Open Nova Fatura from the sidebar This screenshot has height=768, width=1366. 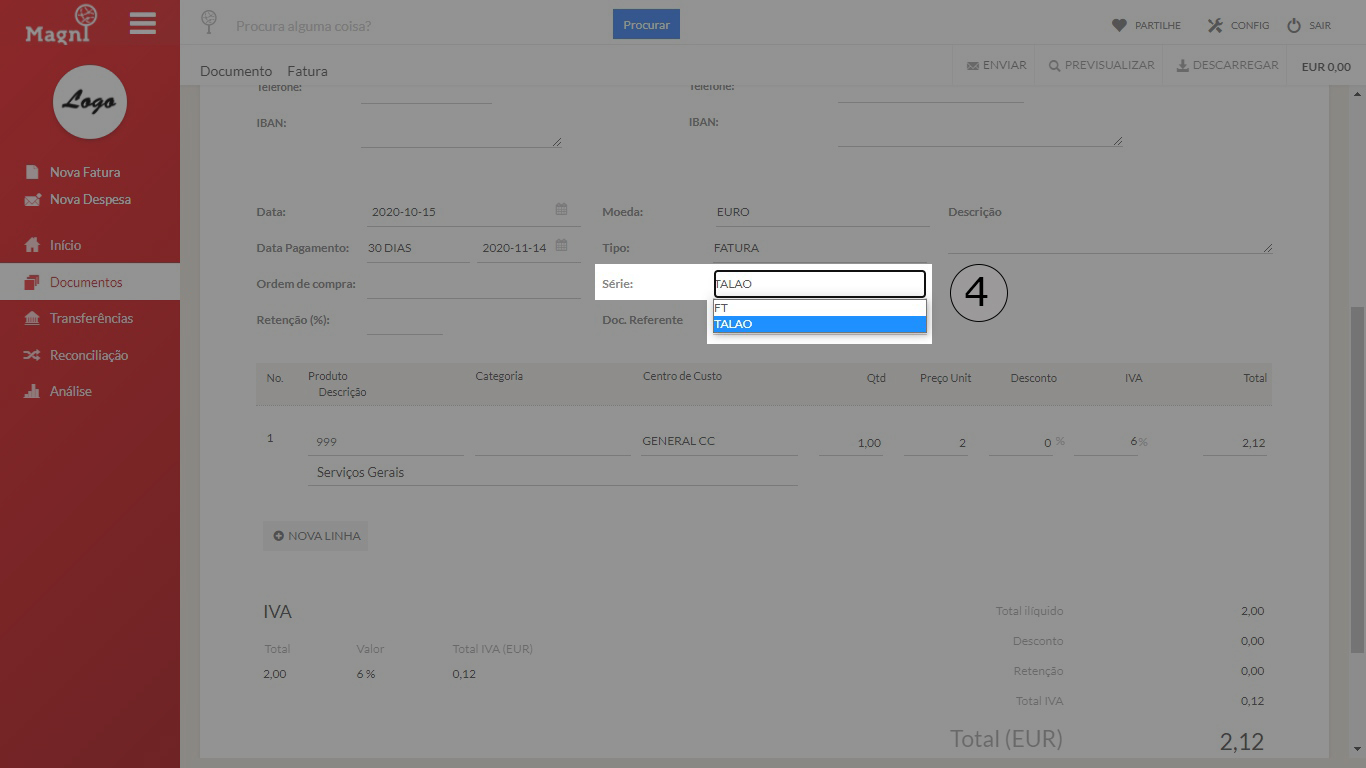[85, 172]
